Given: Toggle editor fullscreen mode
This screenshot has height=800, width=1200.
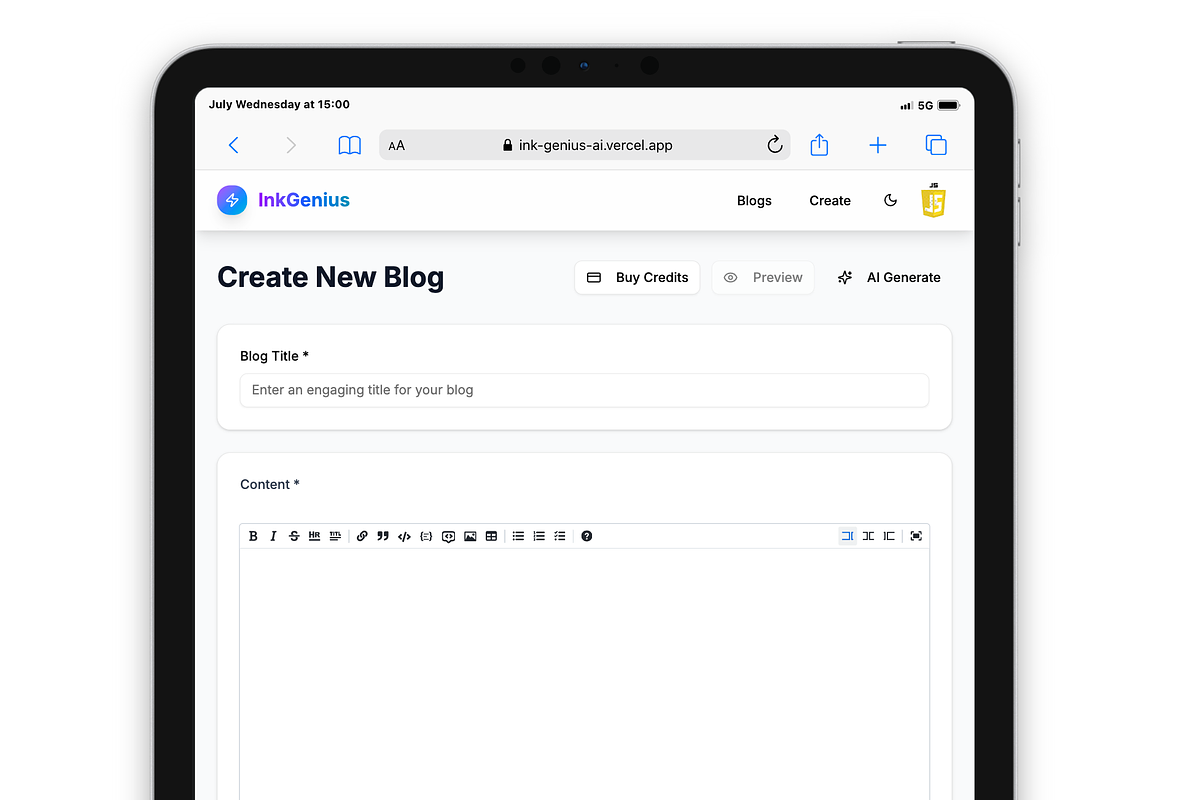Looking at the screenshot, I should pos(916,536).
